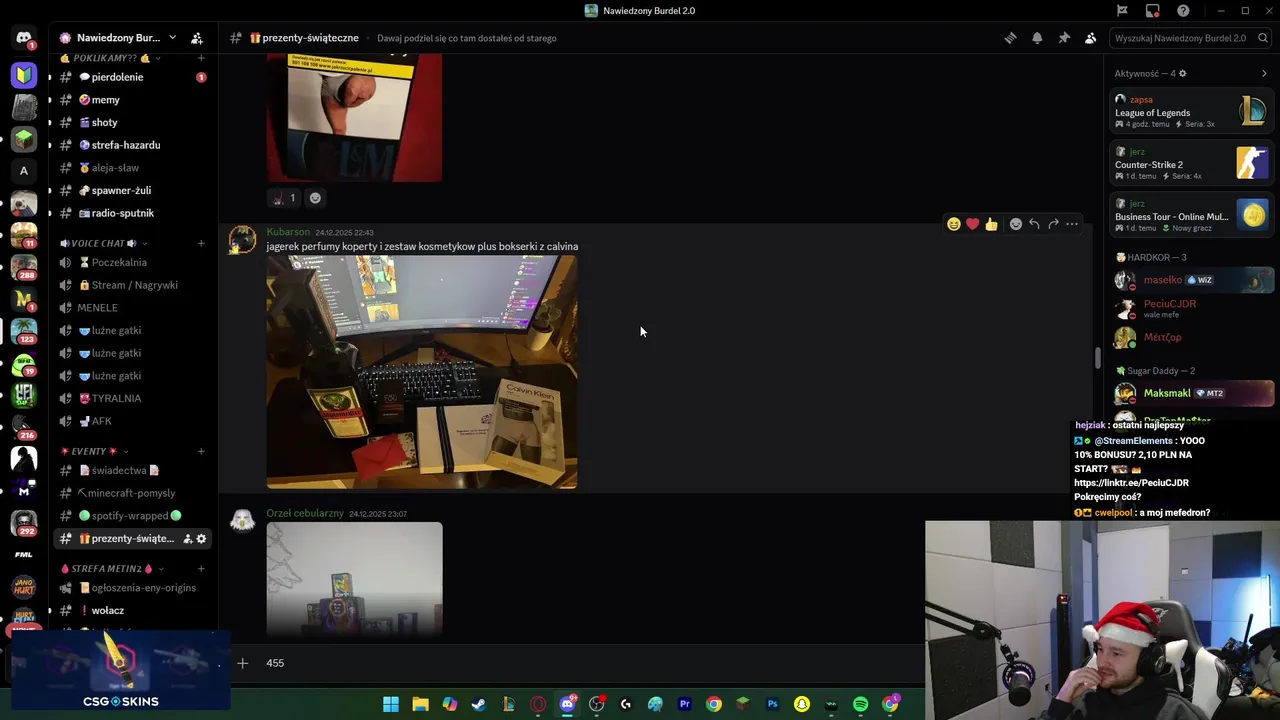Expand the Nawiedzony Burdel server dropdown
Image resolution: width=1280 pixels, height=720 pixels.
point(172,38)
